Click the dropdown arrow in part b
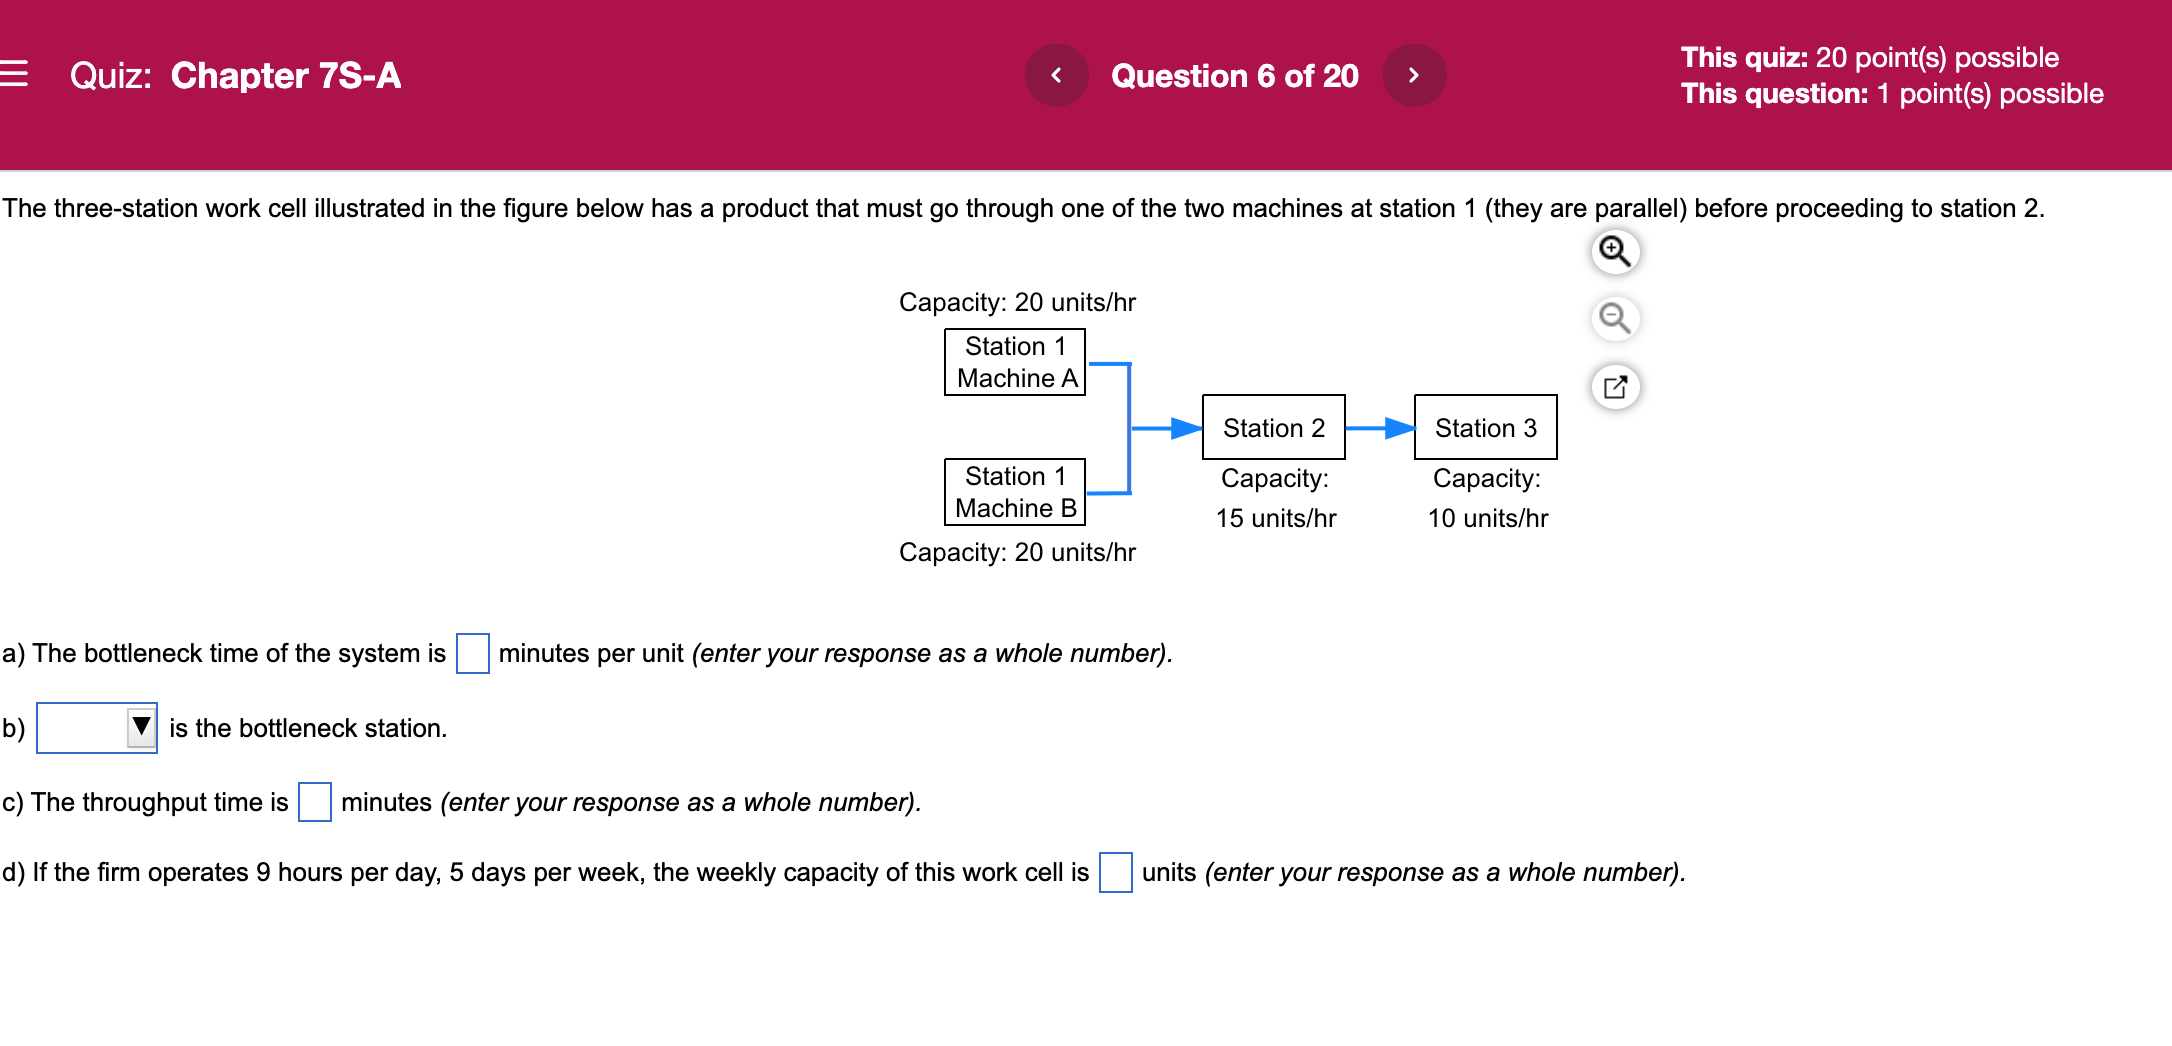This screenshot has height=1046, width=2172. tap(141, 729)
